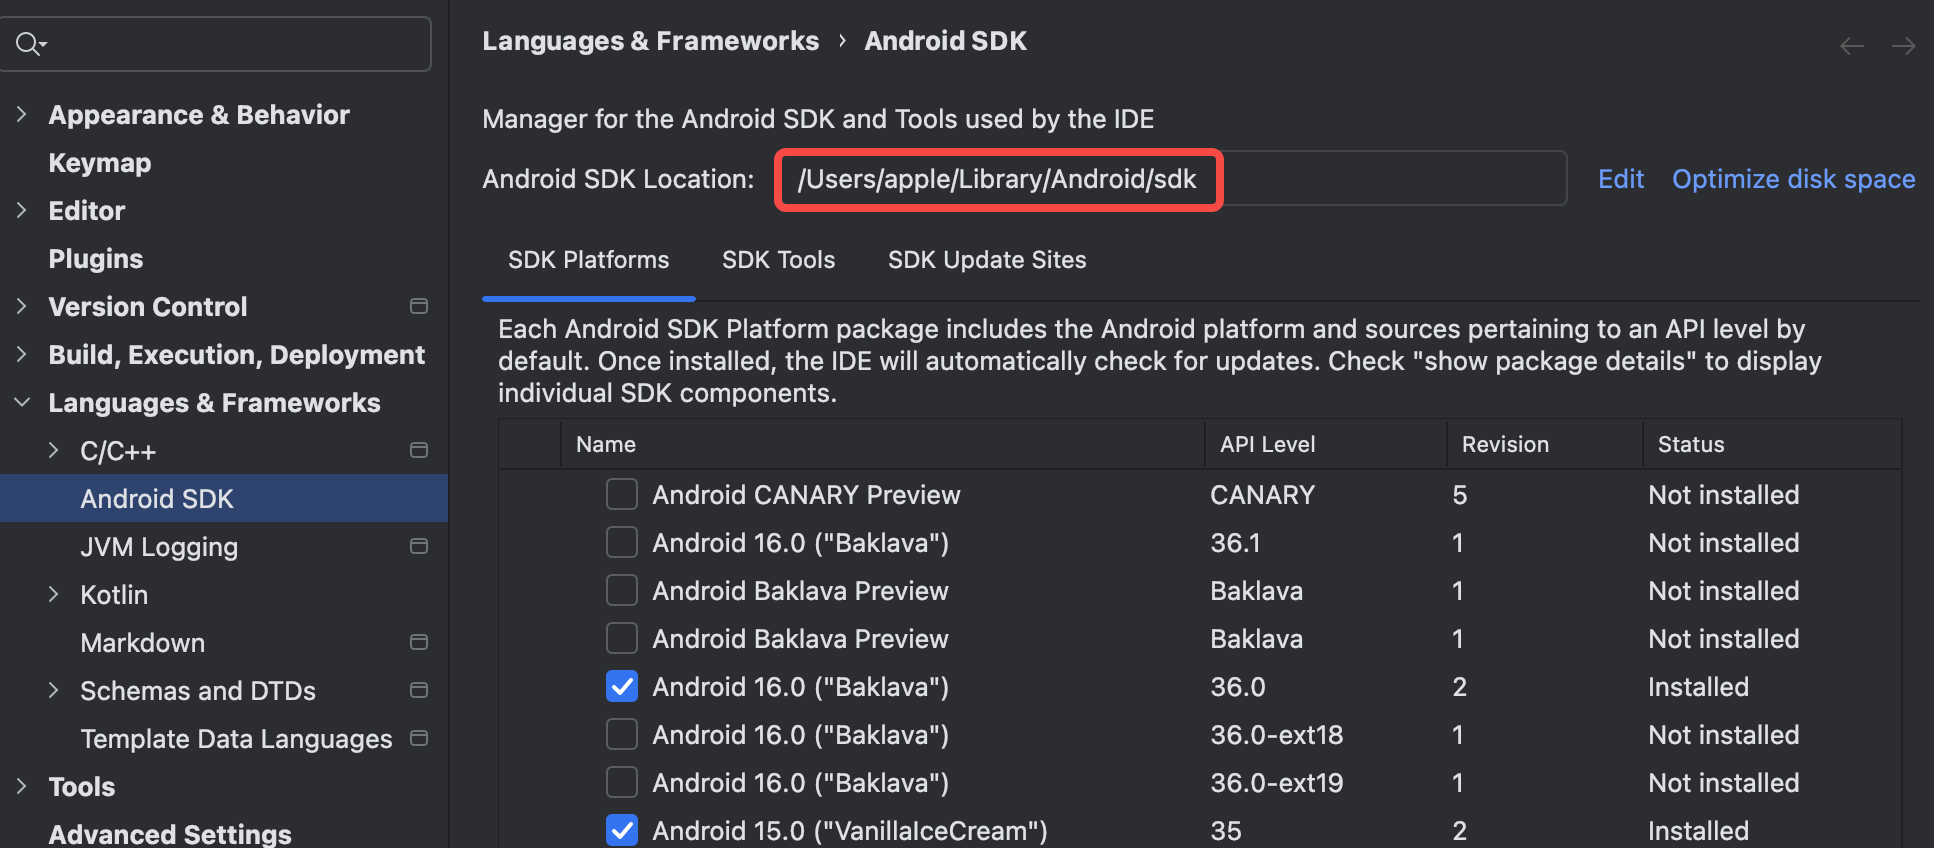
Task: Click the Android SDK Location path field
Action: [1171, 179]
